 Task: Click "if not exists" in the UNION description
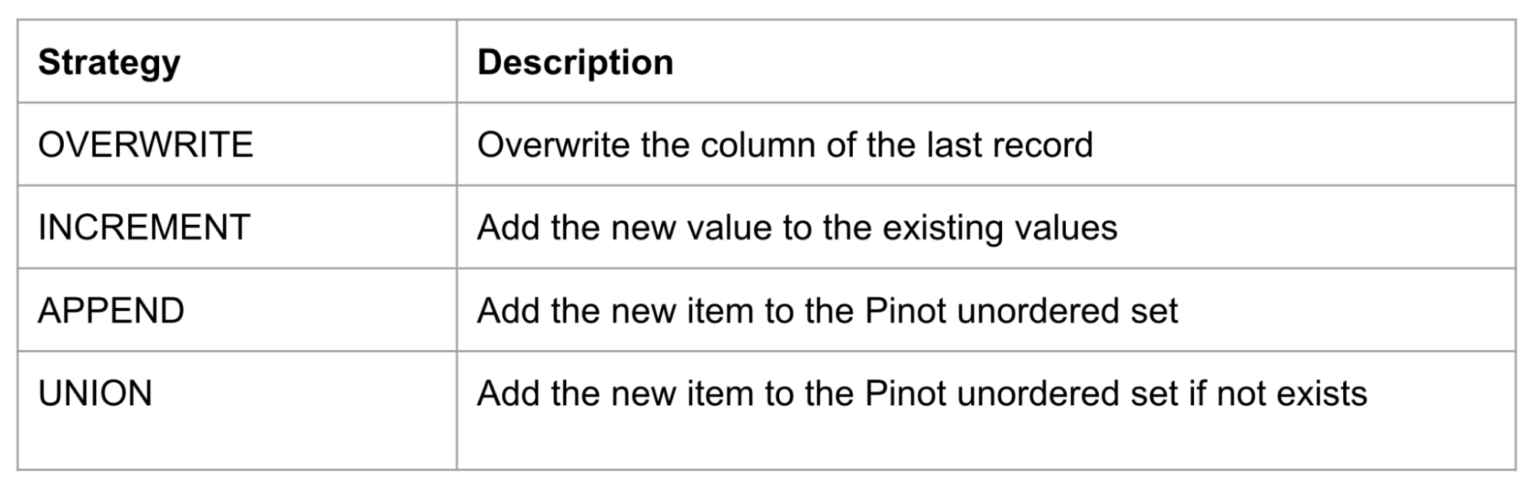pos(1274,393)
